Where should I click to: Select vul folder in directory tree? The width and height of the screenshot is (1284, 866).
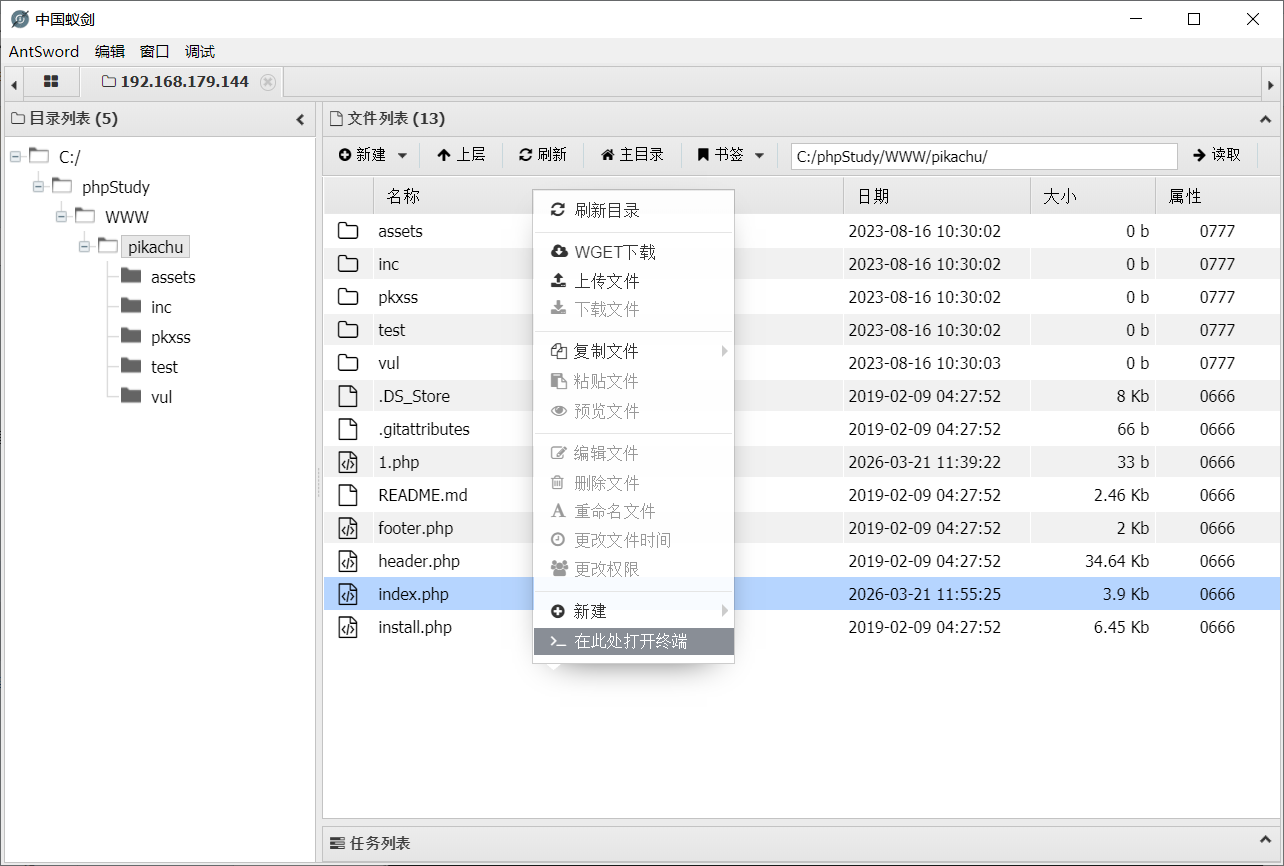tap(161, 397)
